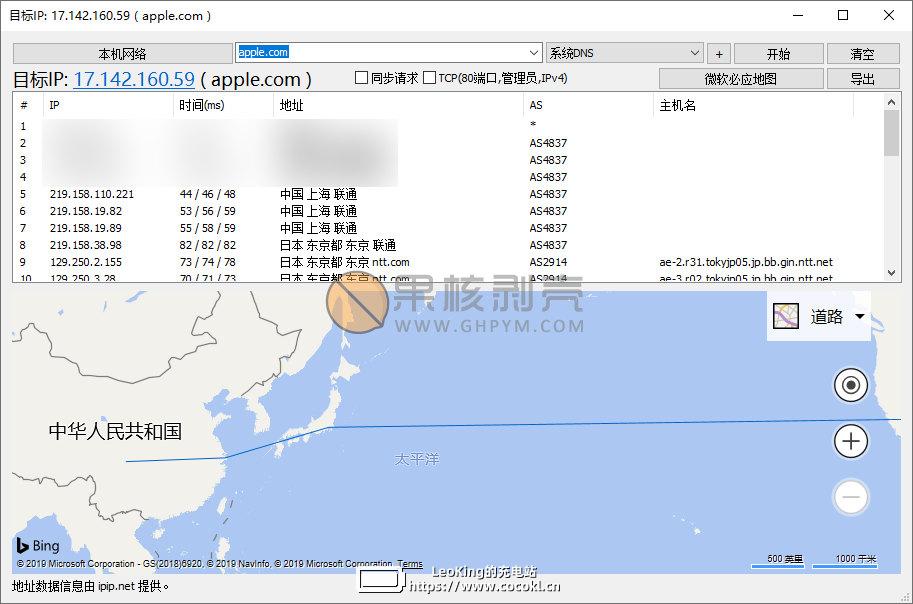Viewport: 913px width, 604px height.
Task: Export results with 导出 button
Action: [x=862, y=79]
